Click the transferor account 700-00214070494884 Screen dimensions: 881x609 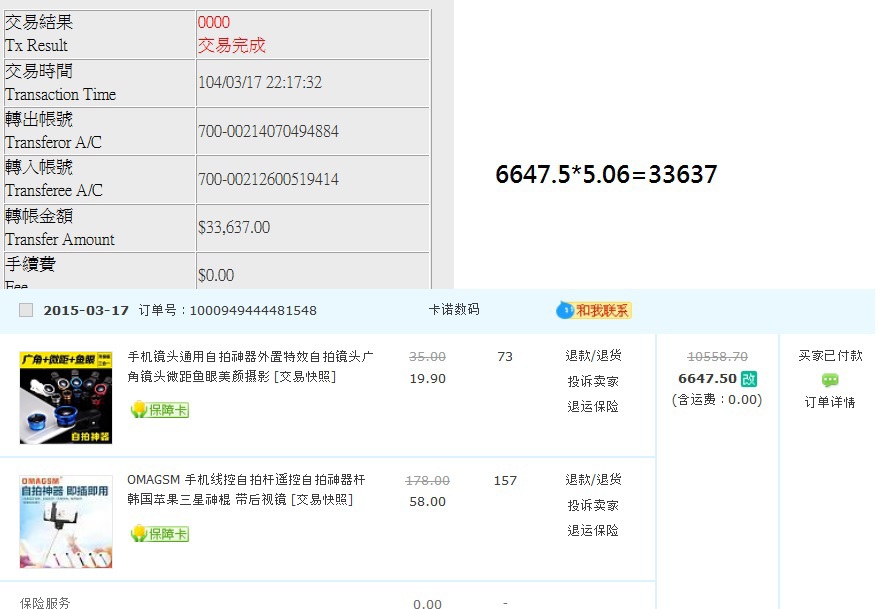point(268,131)
